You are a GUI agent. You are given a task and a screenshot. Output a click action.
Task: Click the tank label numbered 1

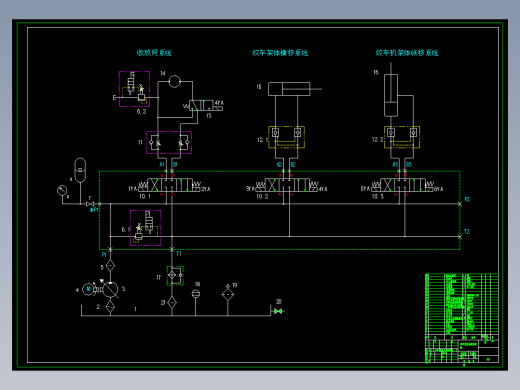[135, 309]
